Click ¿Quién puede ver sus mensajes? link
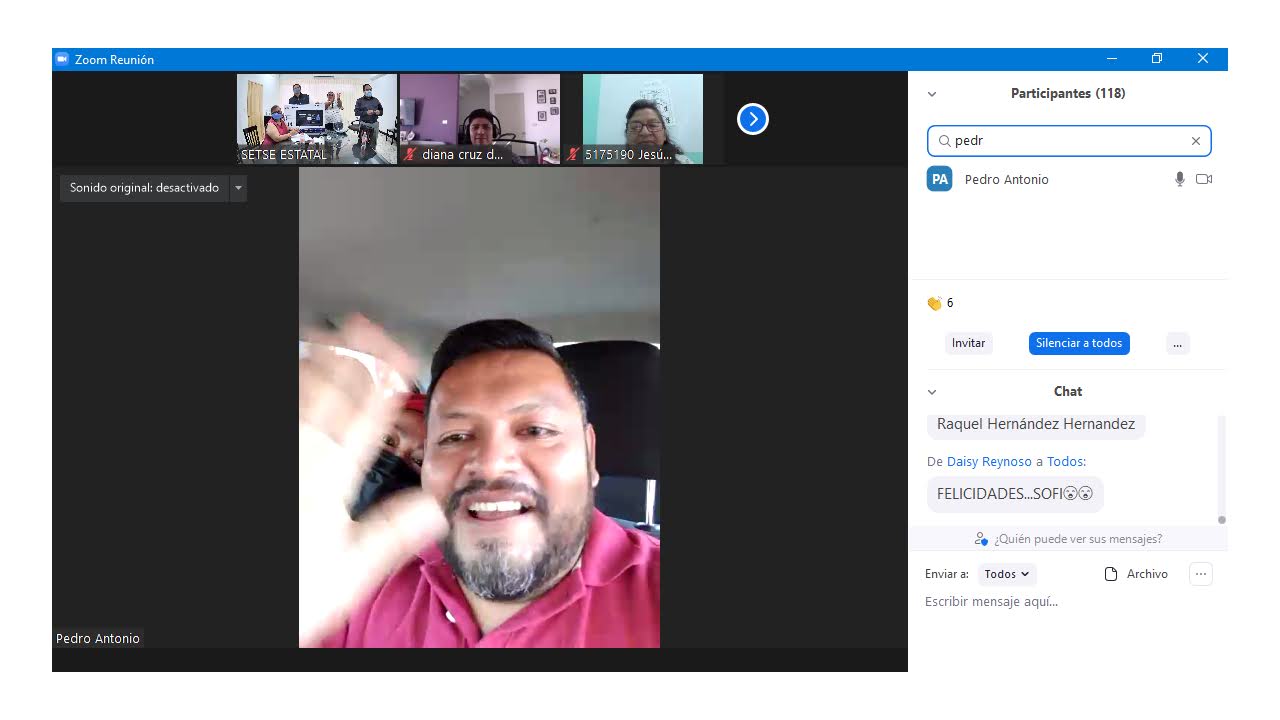The height and width of the screenshot is (720, 1280). pos(1078,539)
